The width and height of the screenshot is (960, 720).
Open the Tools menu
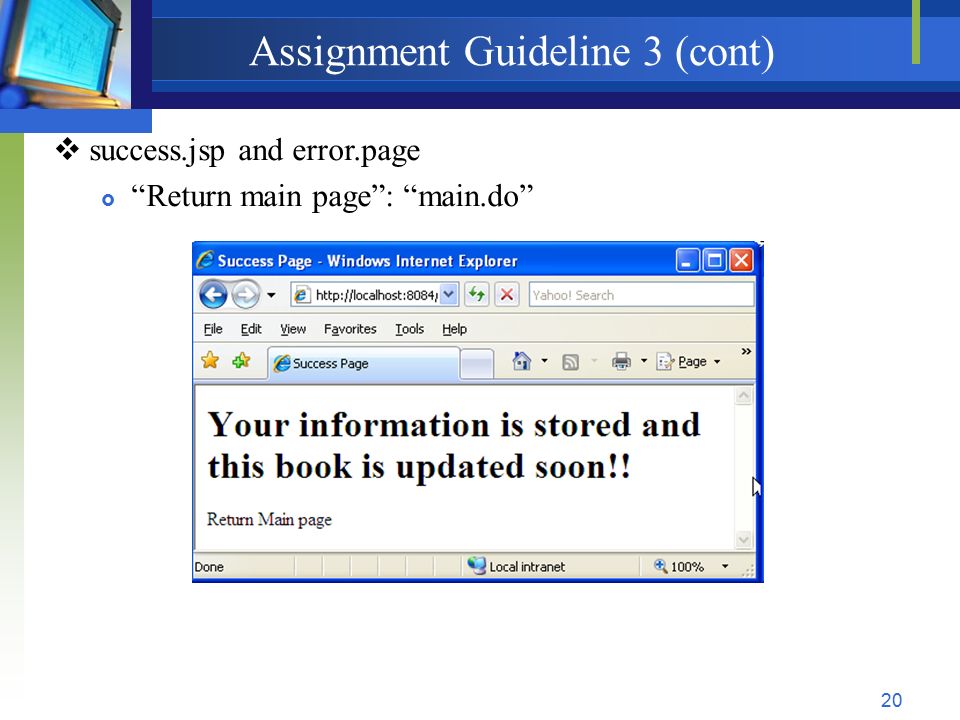pos(409,329)
